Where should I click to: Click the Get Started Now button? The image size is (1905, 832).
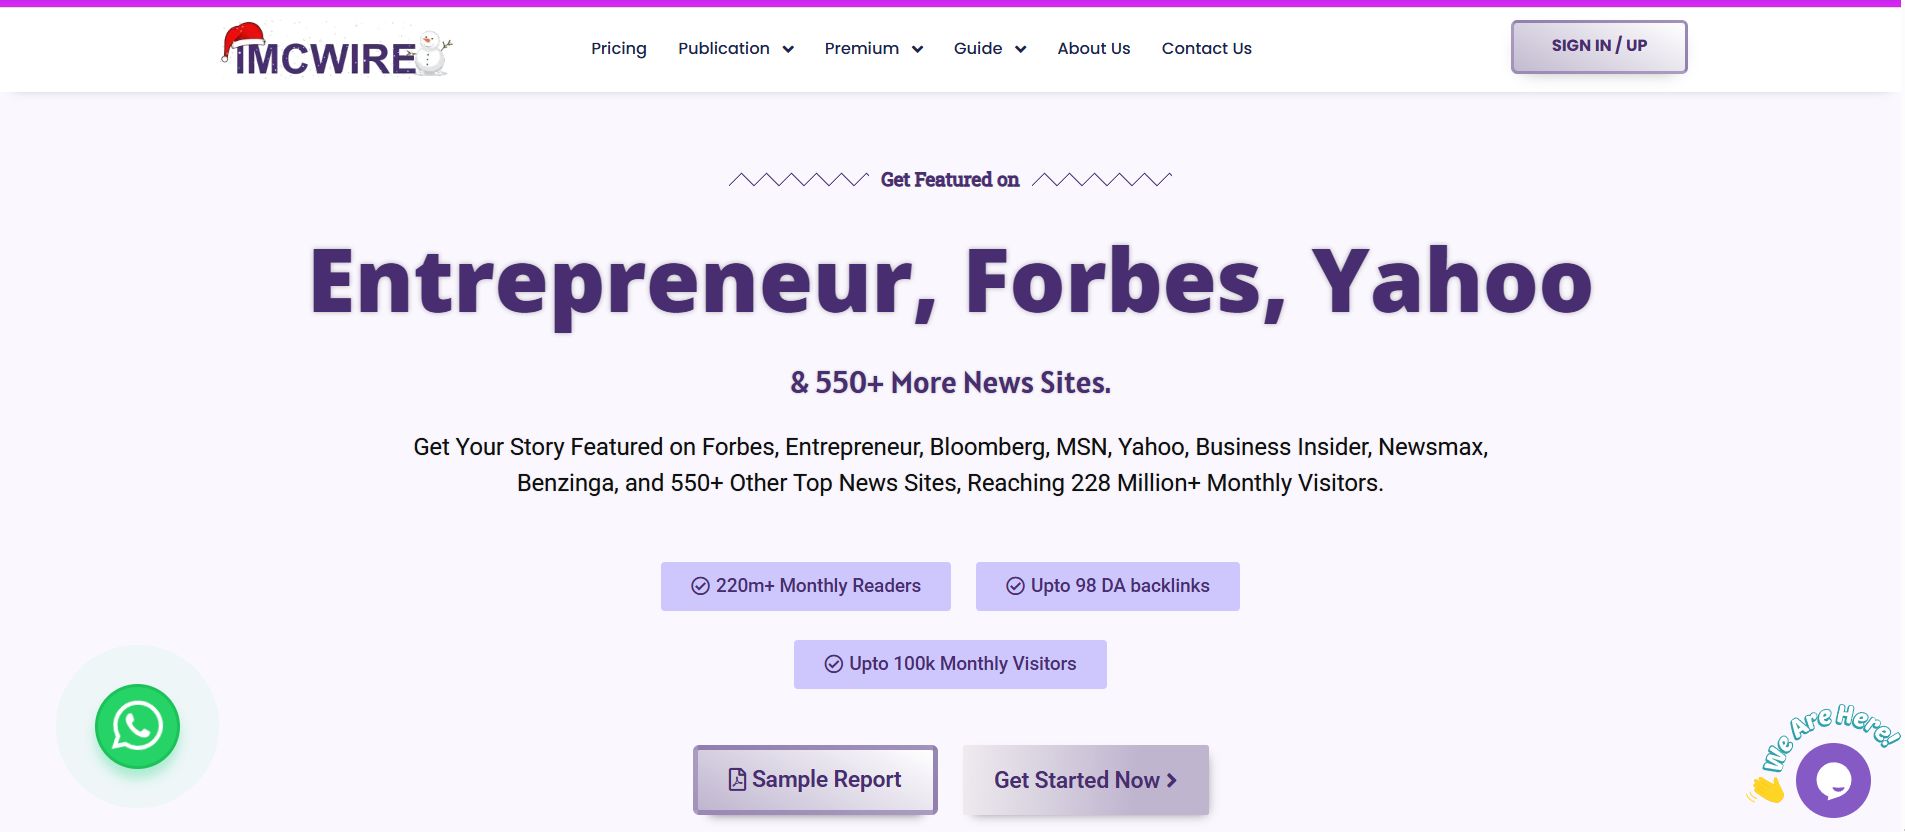pos(1086,780)
